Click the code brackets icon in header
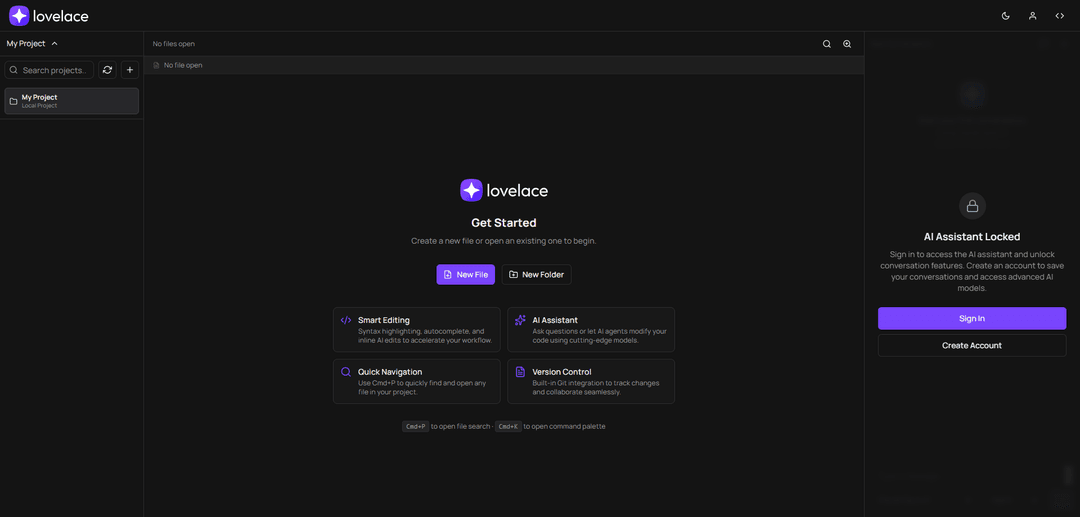 point(1060,16)
